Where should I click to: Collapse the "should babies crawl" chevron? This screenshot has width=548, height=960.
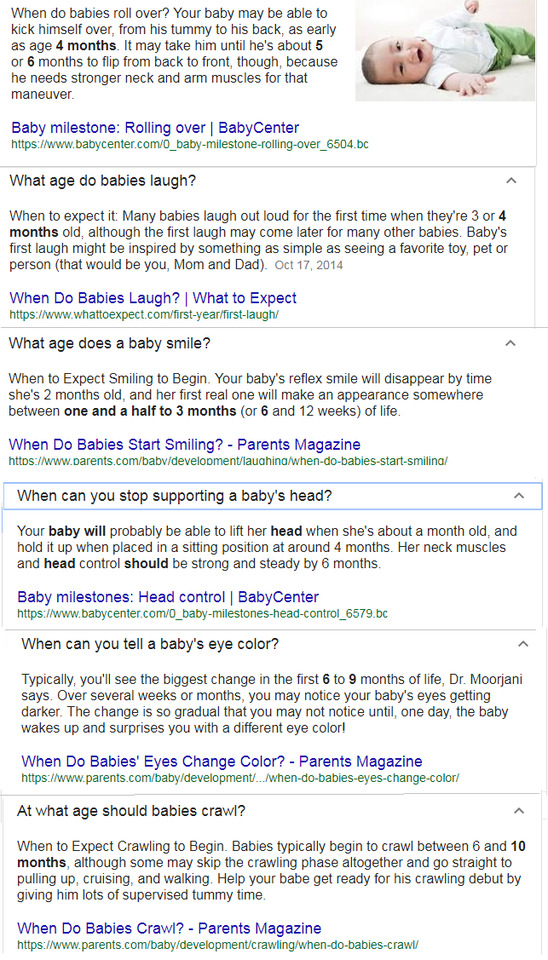pyautogui.click(x=519, y=811)
